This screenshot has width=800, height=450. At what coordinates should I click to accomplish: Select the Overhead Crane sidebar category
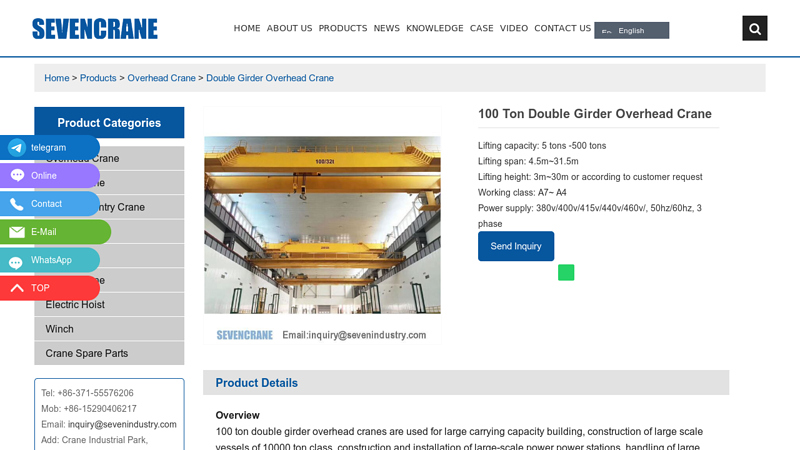[109, 159]
